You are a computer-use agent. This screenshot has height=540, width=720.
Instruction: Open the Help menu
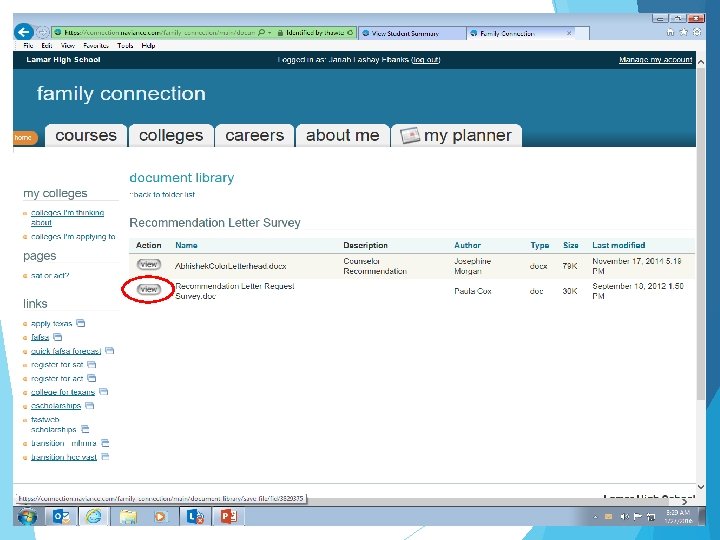(x=148, y=45)
